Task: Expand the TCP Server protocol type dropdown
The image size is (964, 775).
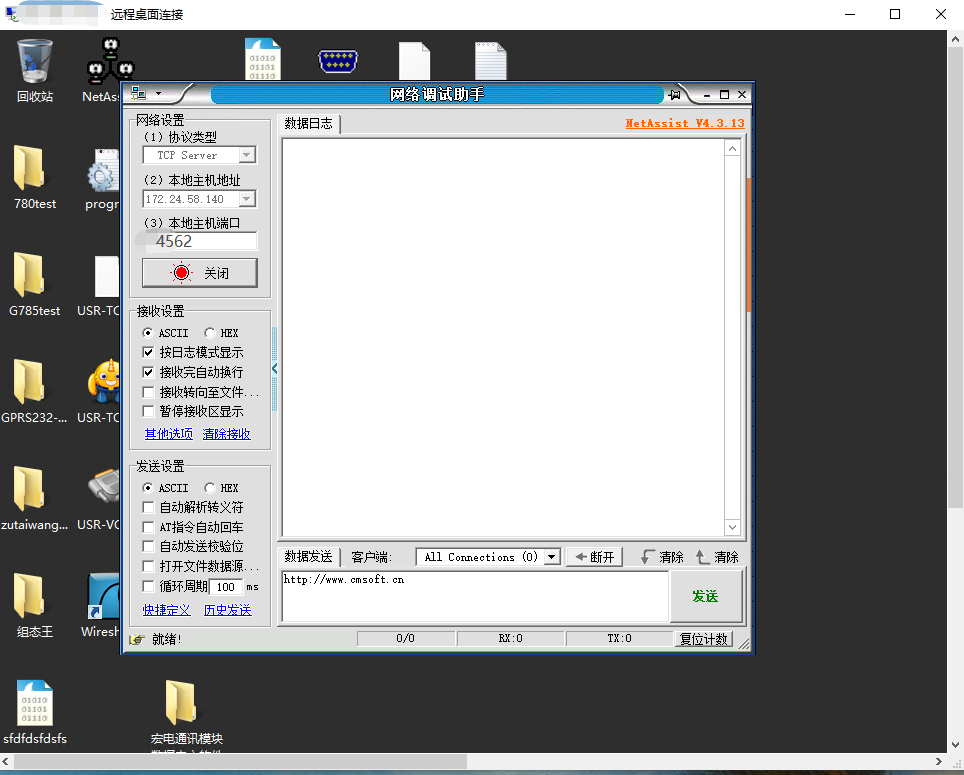Action: coord(247,156)
